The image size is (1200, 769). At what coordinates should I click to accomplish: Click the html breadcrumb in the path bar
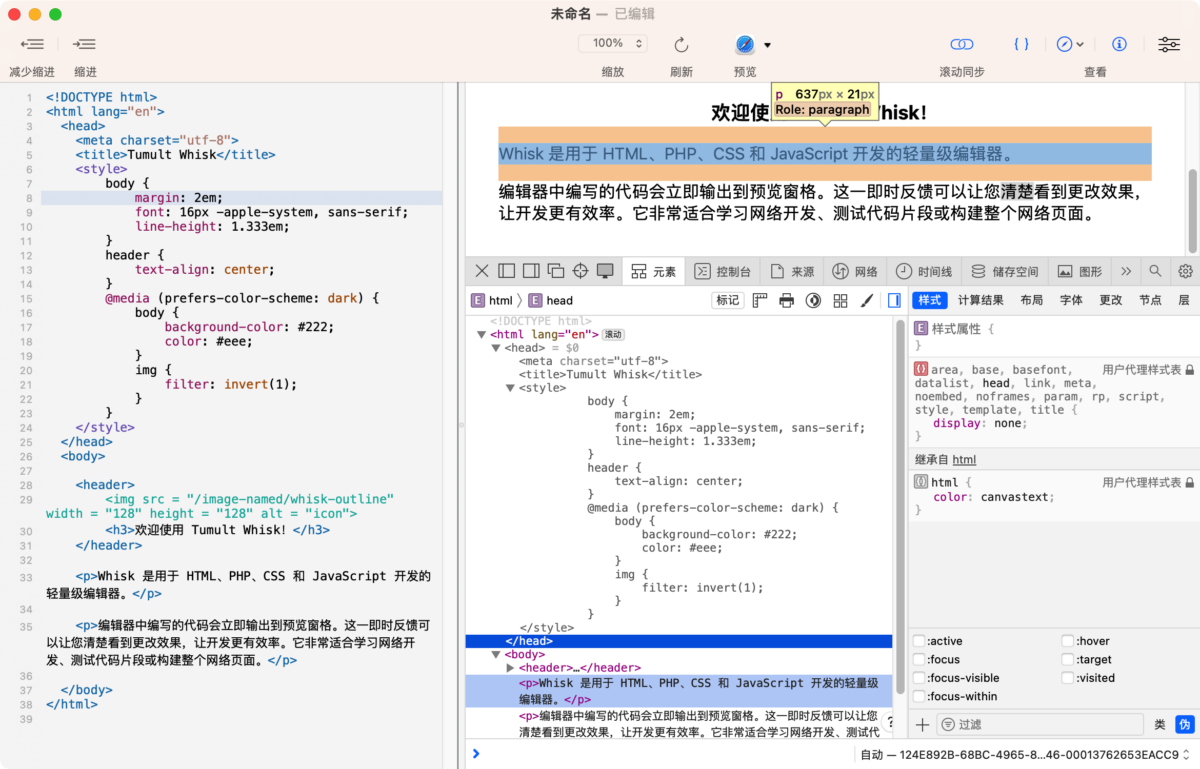coord(492,300)
